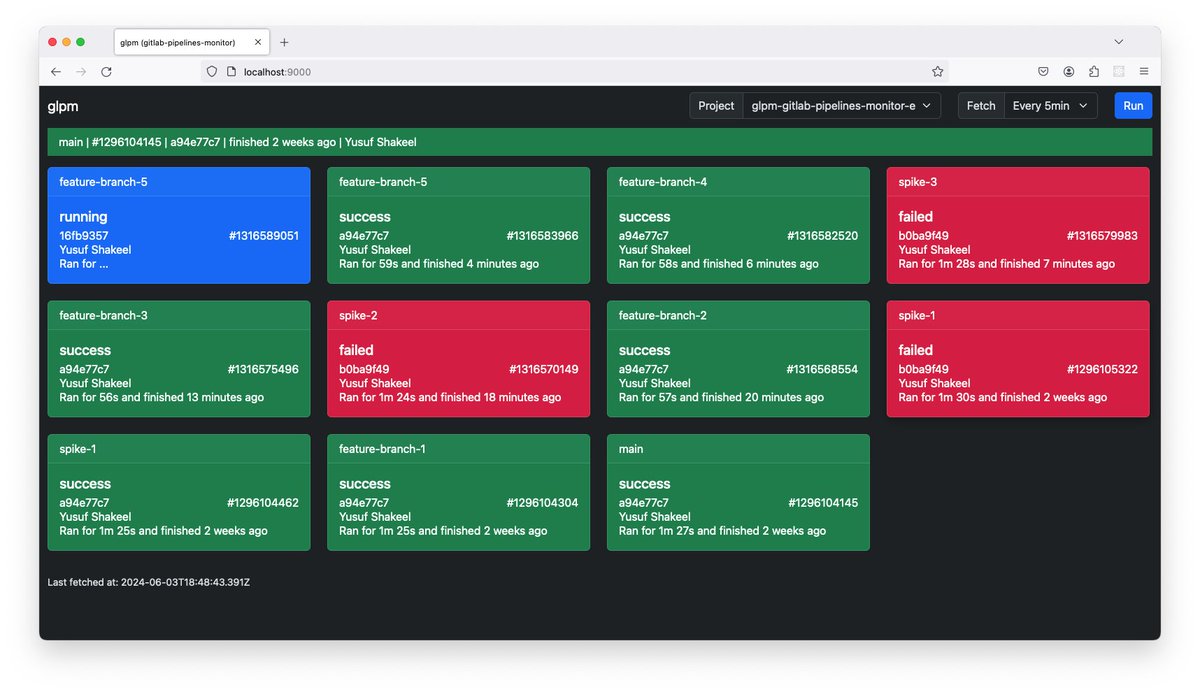Click the localhost:9000 address bar

pyautogui.click(x=575, y=72)
